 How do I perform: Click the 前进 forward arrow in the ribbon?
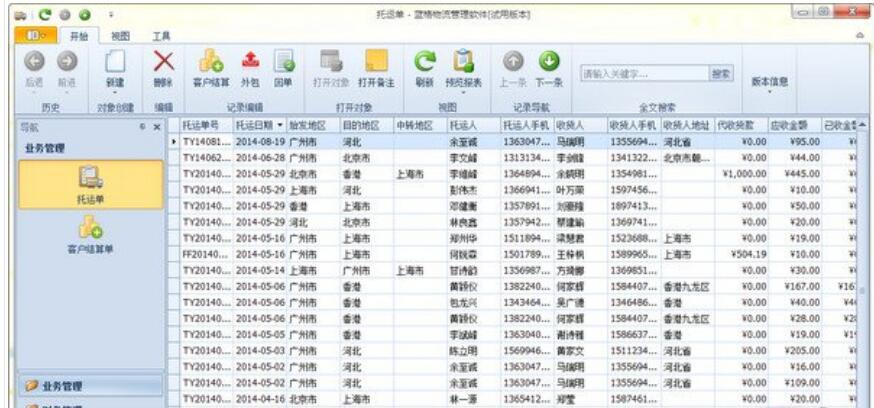point(67,61)
